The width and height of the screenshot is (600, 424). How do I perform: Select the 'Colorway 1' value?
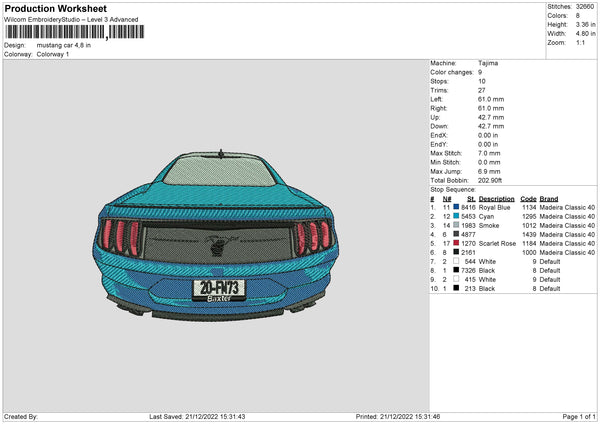coord(53,54)
